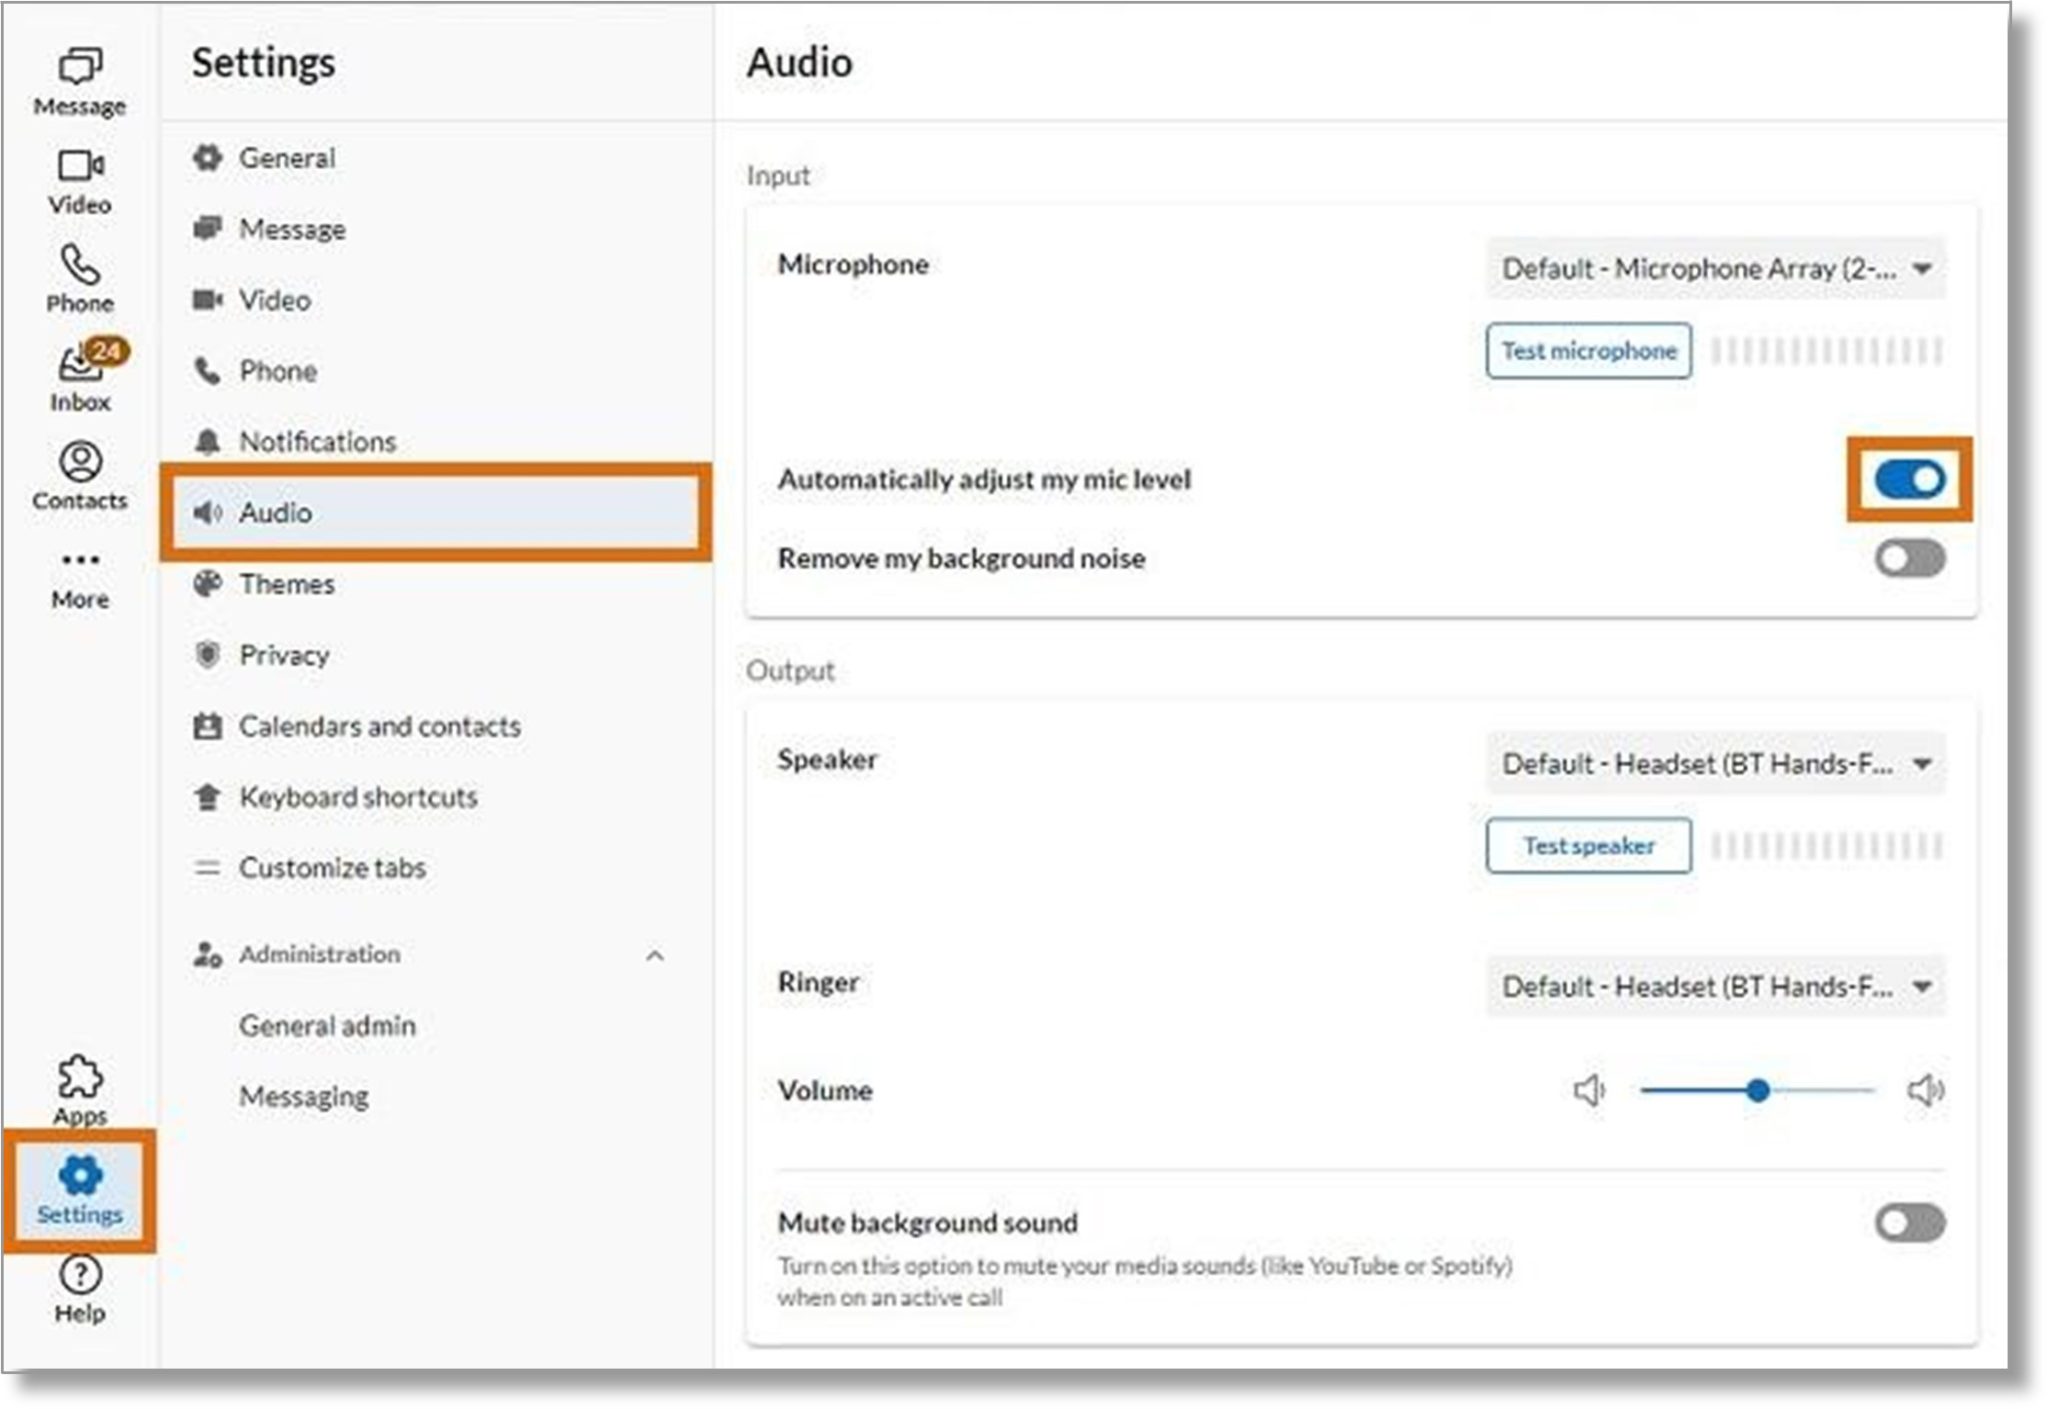The width and height of the screenshot is (2048, 1409).
Task: Open the Microphone device dropdown
Action: click(1716, 268)
